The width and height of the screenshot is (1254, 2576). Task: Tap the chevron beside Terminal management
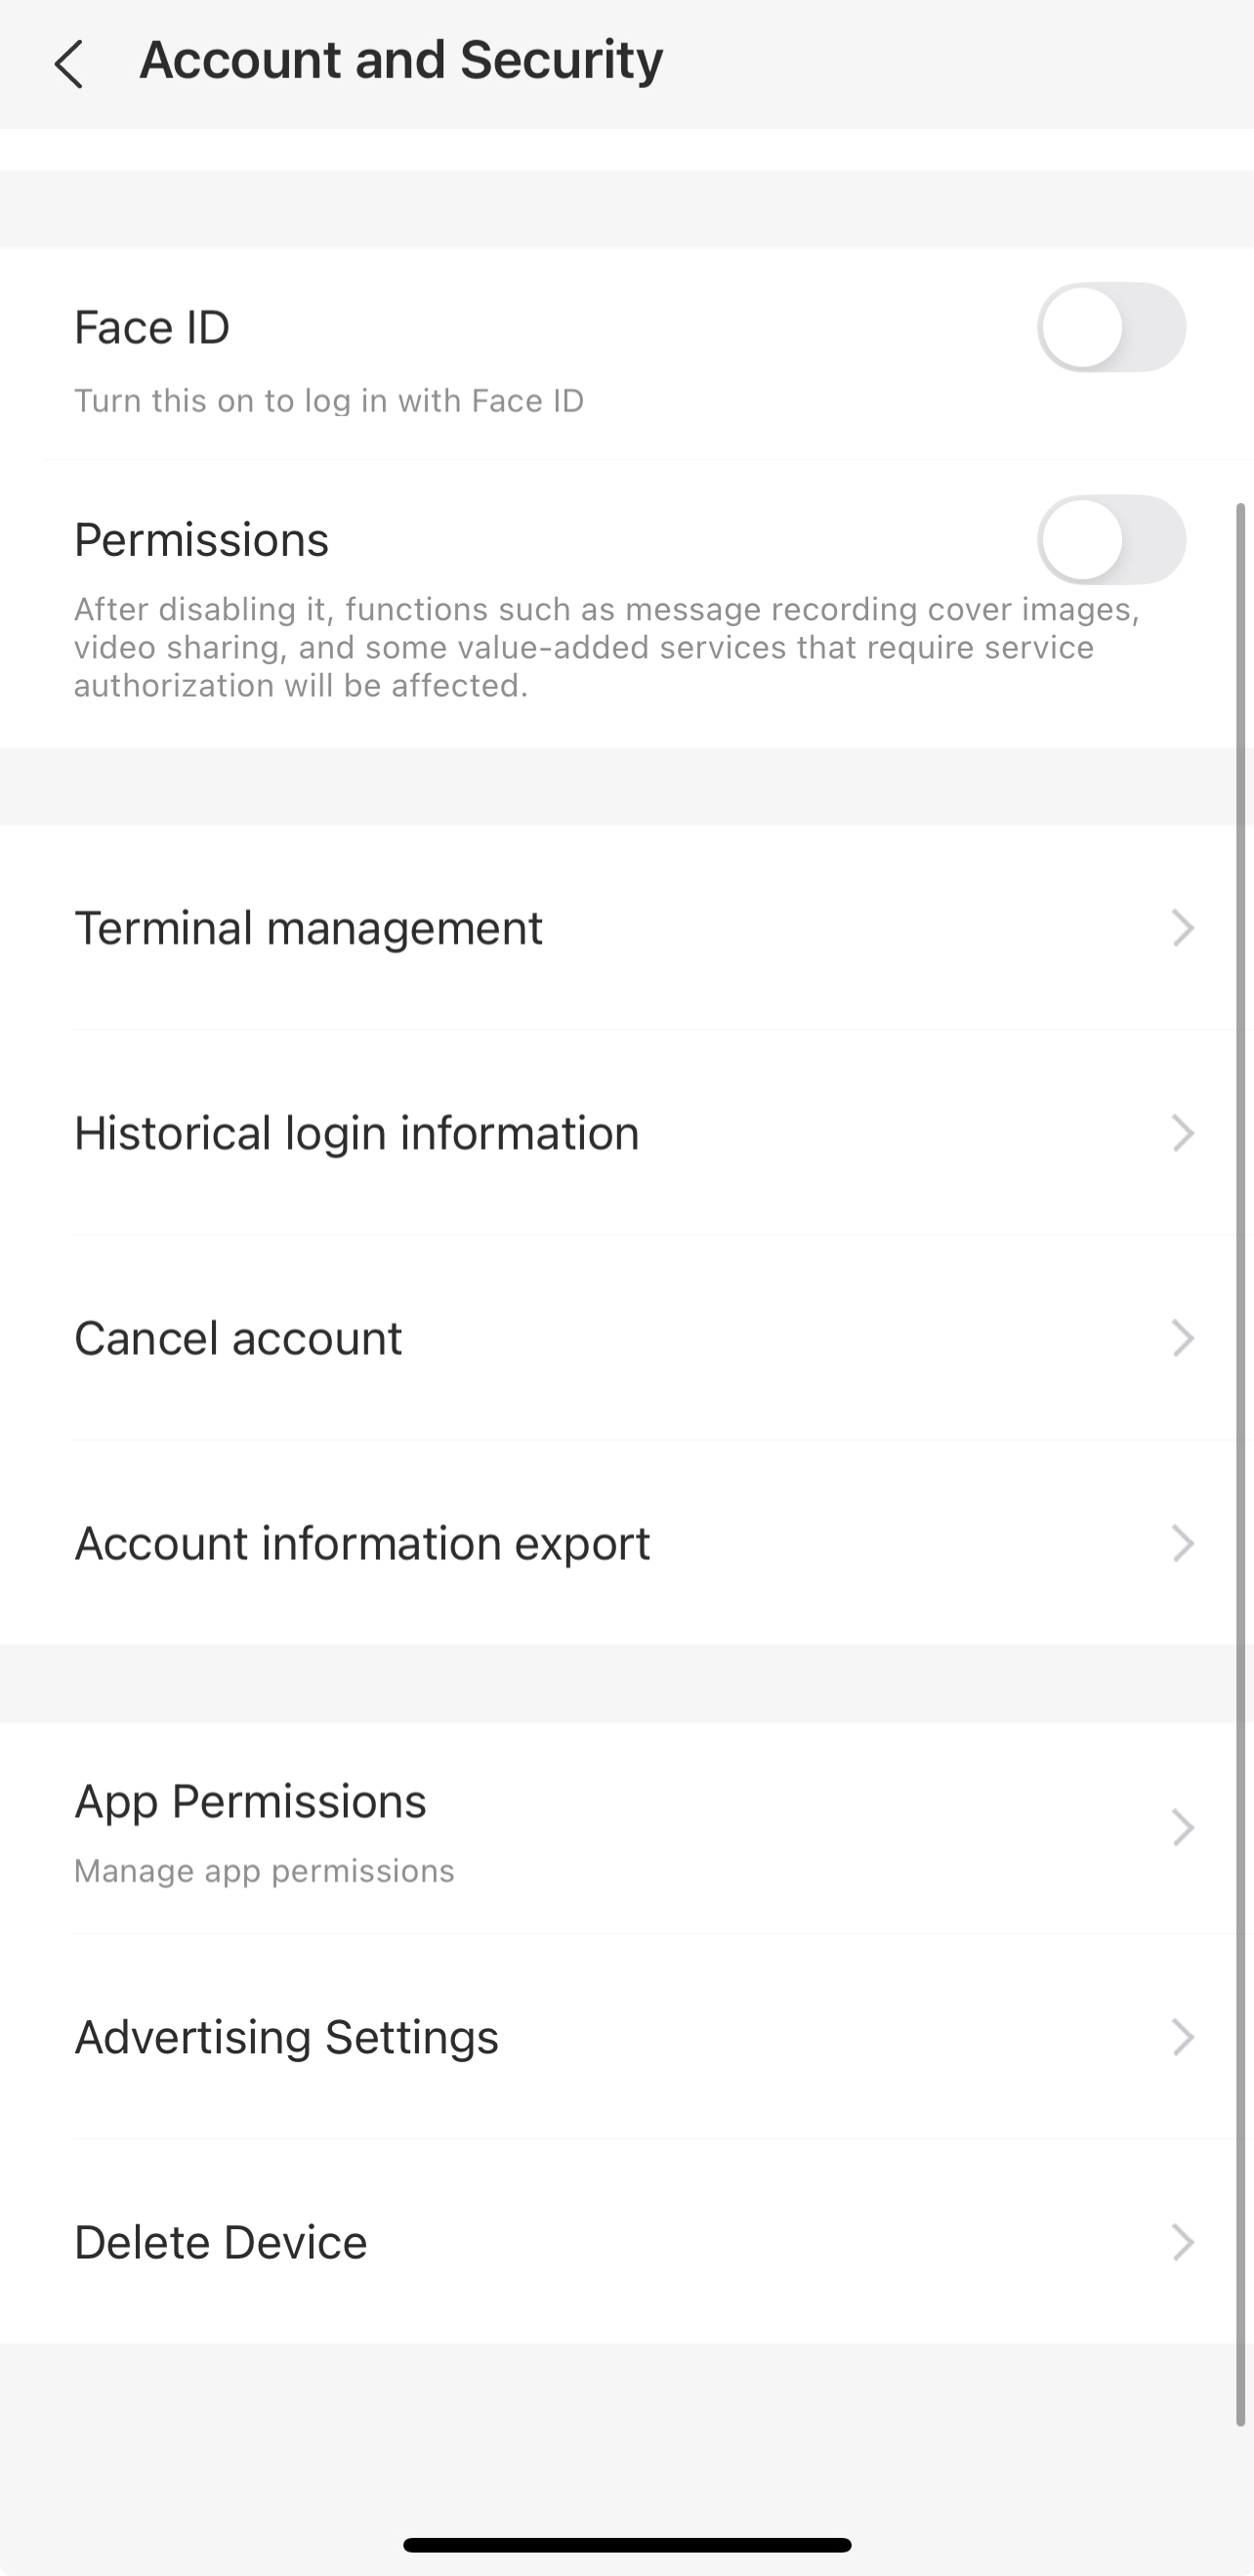(1182, 928)
